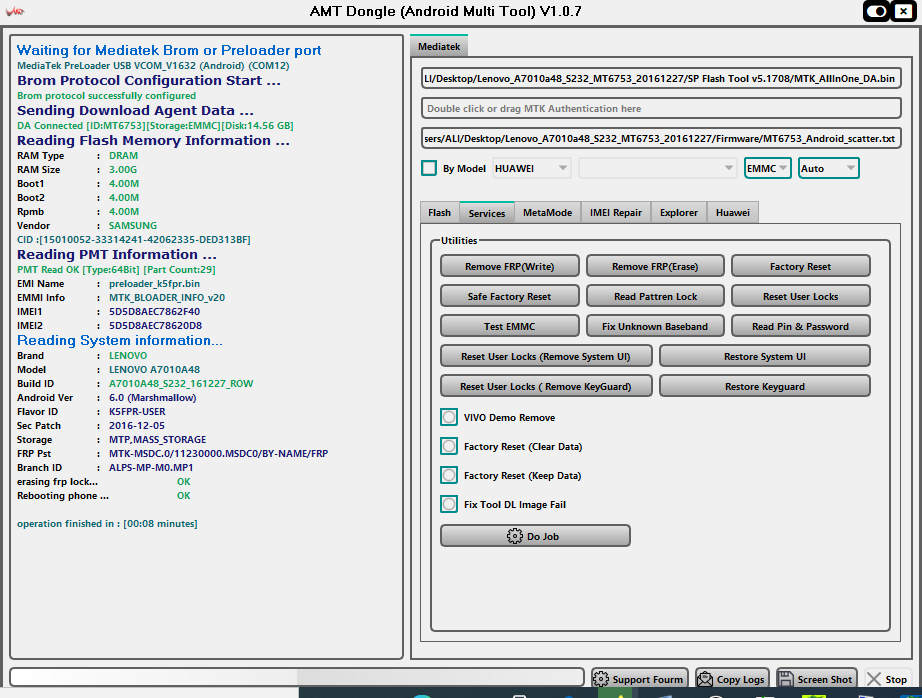The width and height of the screenshot is (922, 698).
Task: Select Fix Tool DL Image Fail option
Action: [449, 504]
